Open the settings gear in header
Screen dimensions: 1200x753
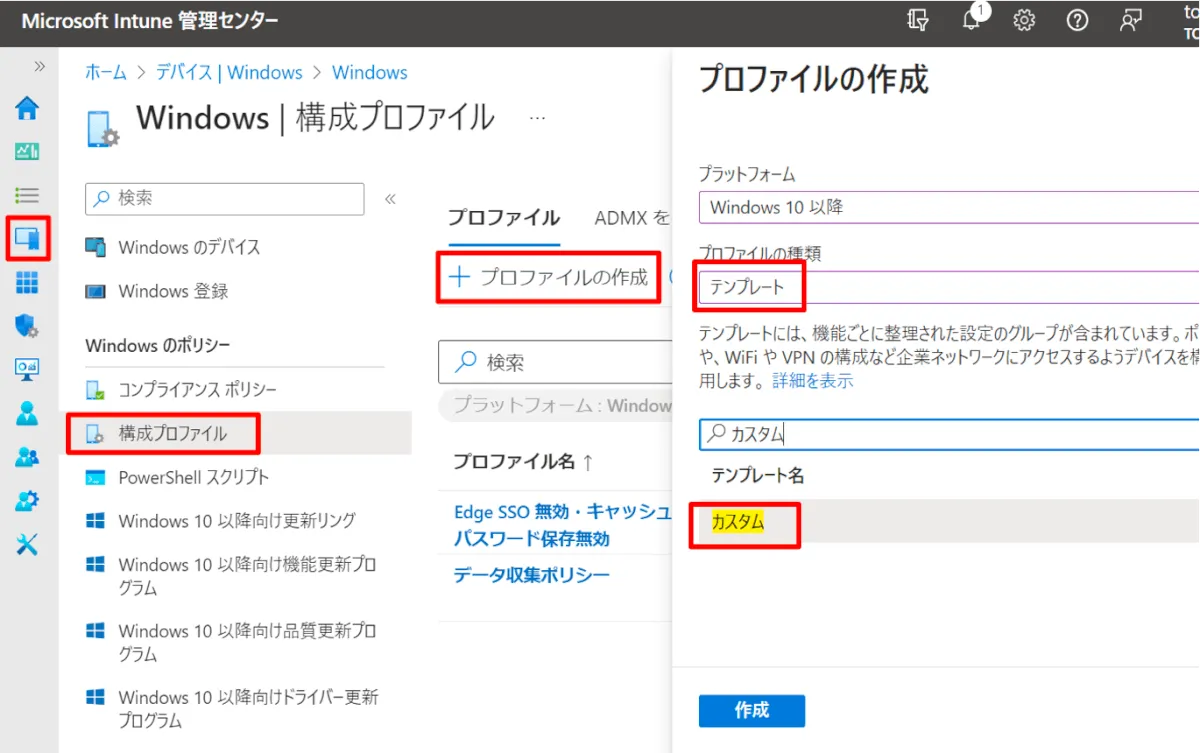1024,21
